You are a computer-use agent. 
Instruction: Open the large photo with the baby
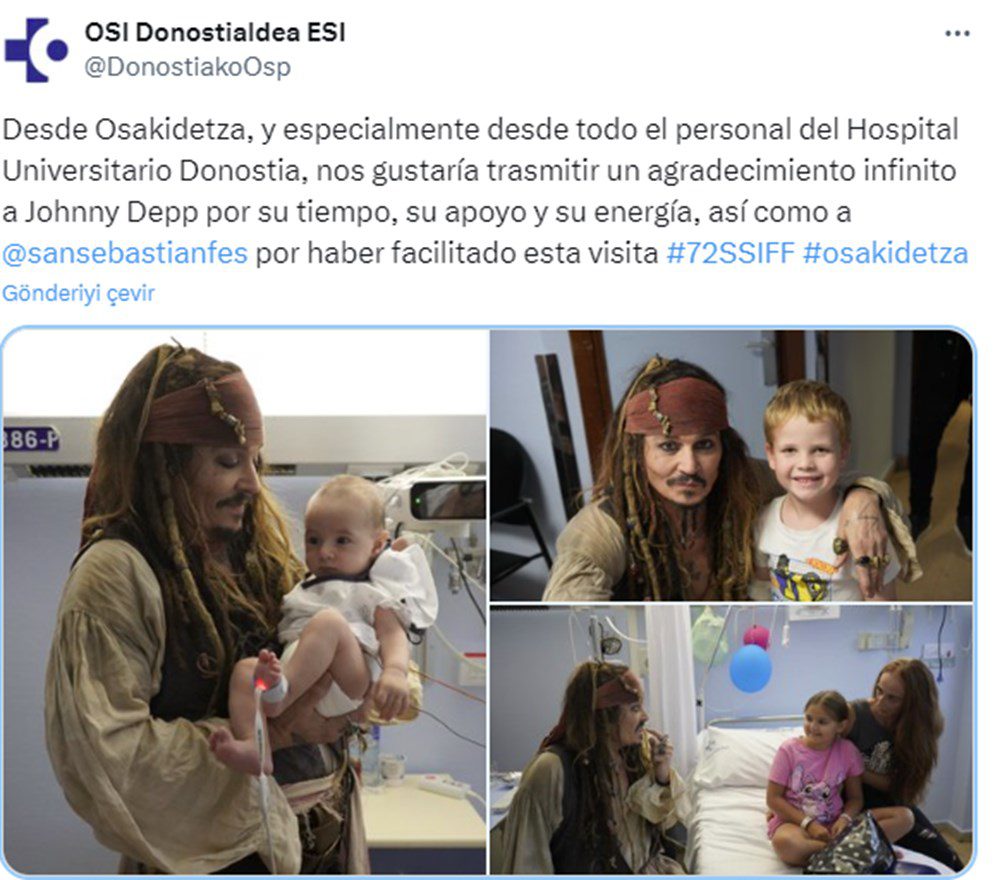244,601
